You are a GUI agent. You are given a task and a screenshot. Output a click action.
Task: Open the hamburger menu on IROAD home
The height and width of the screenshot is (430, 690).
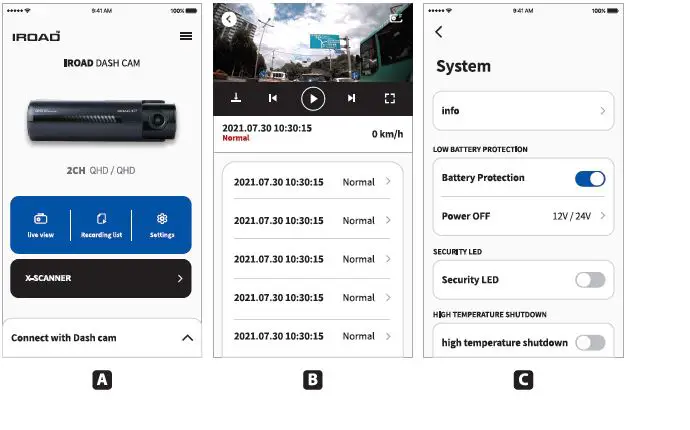pos(186,36)
